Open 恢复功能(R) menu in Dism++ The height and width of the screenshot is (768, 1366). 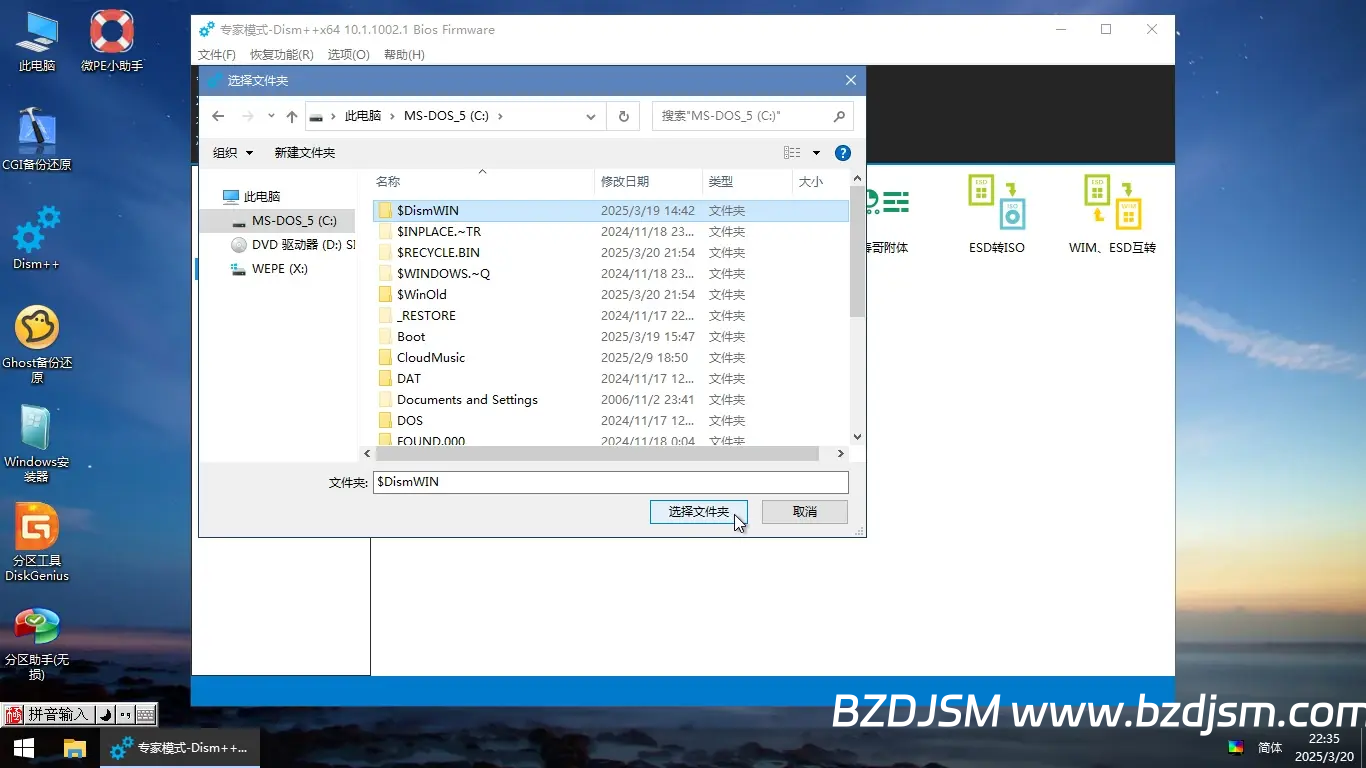point(281,55)
